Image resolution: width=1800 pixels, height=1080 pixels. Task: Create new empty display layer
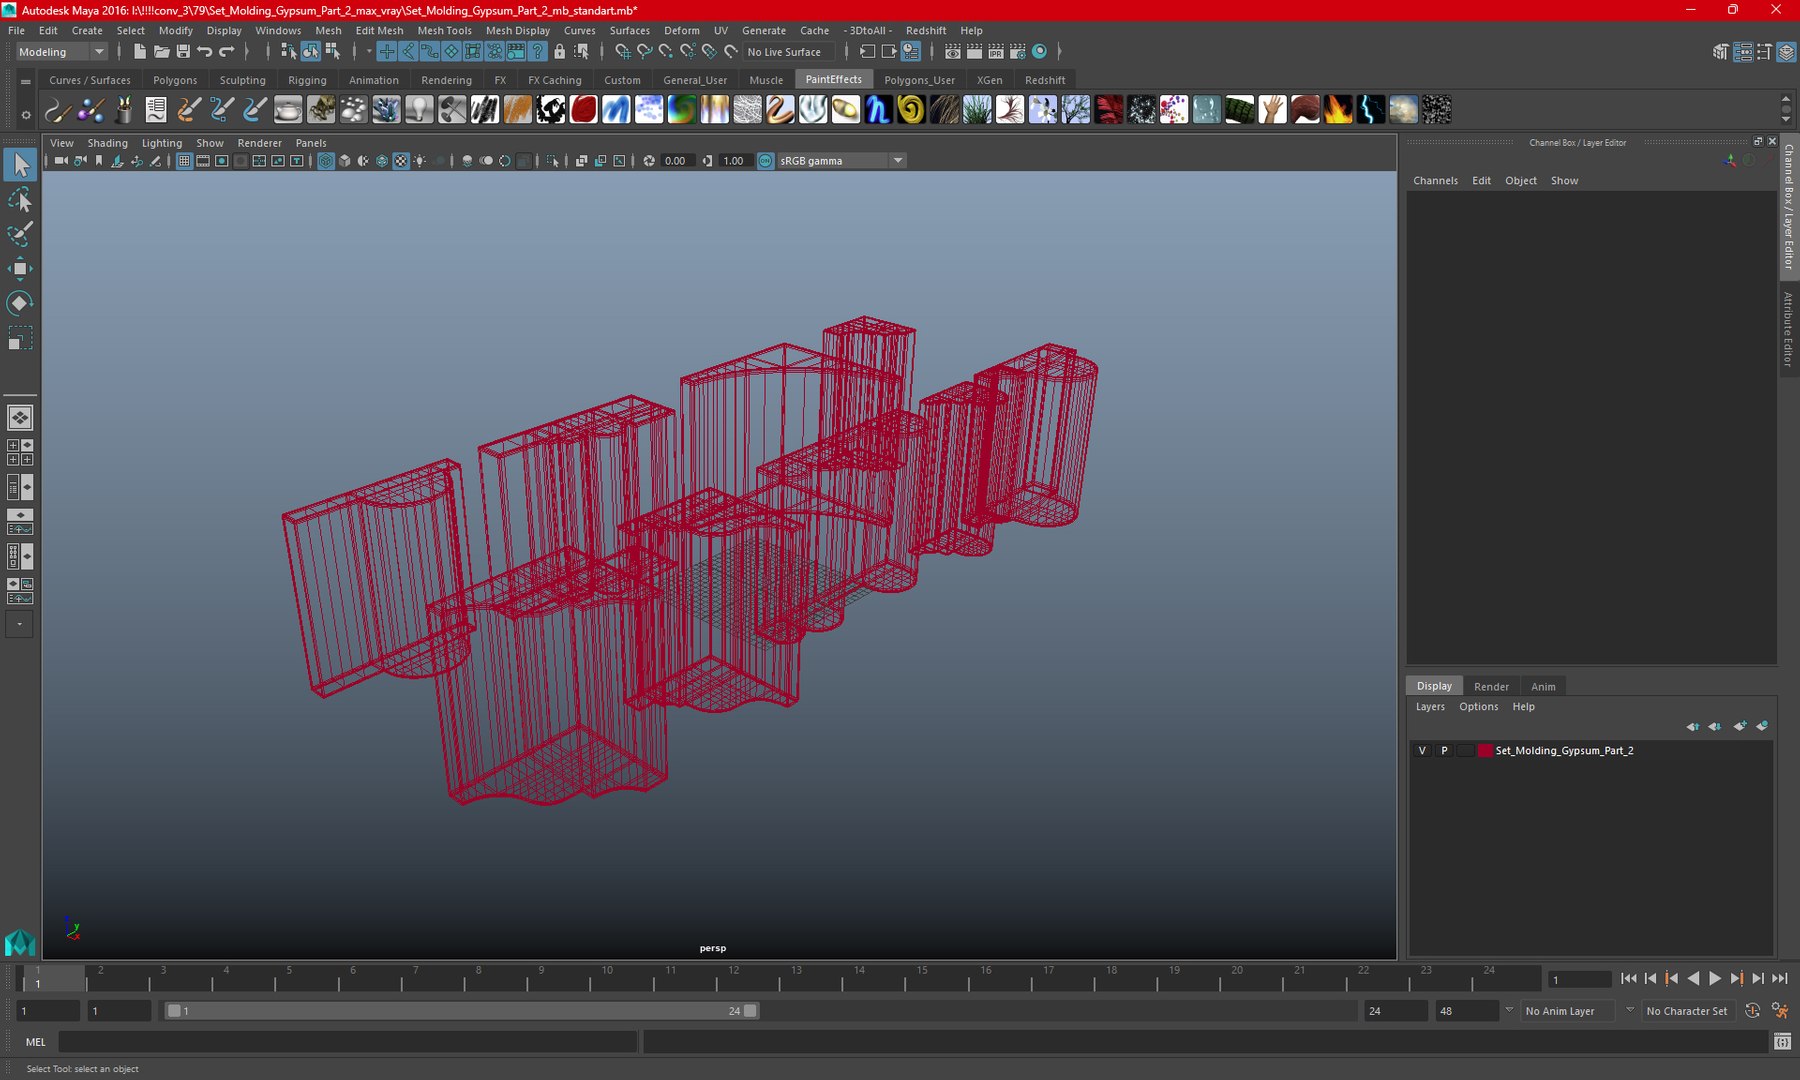(x=1740, y=726)
